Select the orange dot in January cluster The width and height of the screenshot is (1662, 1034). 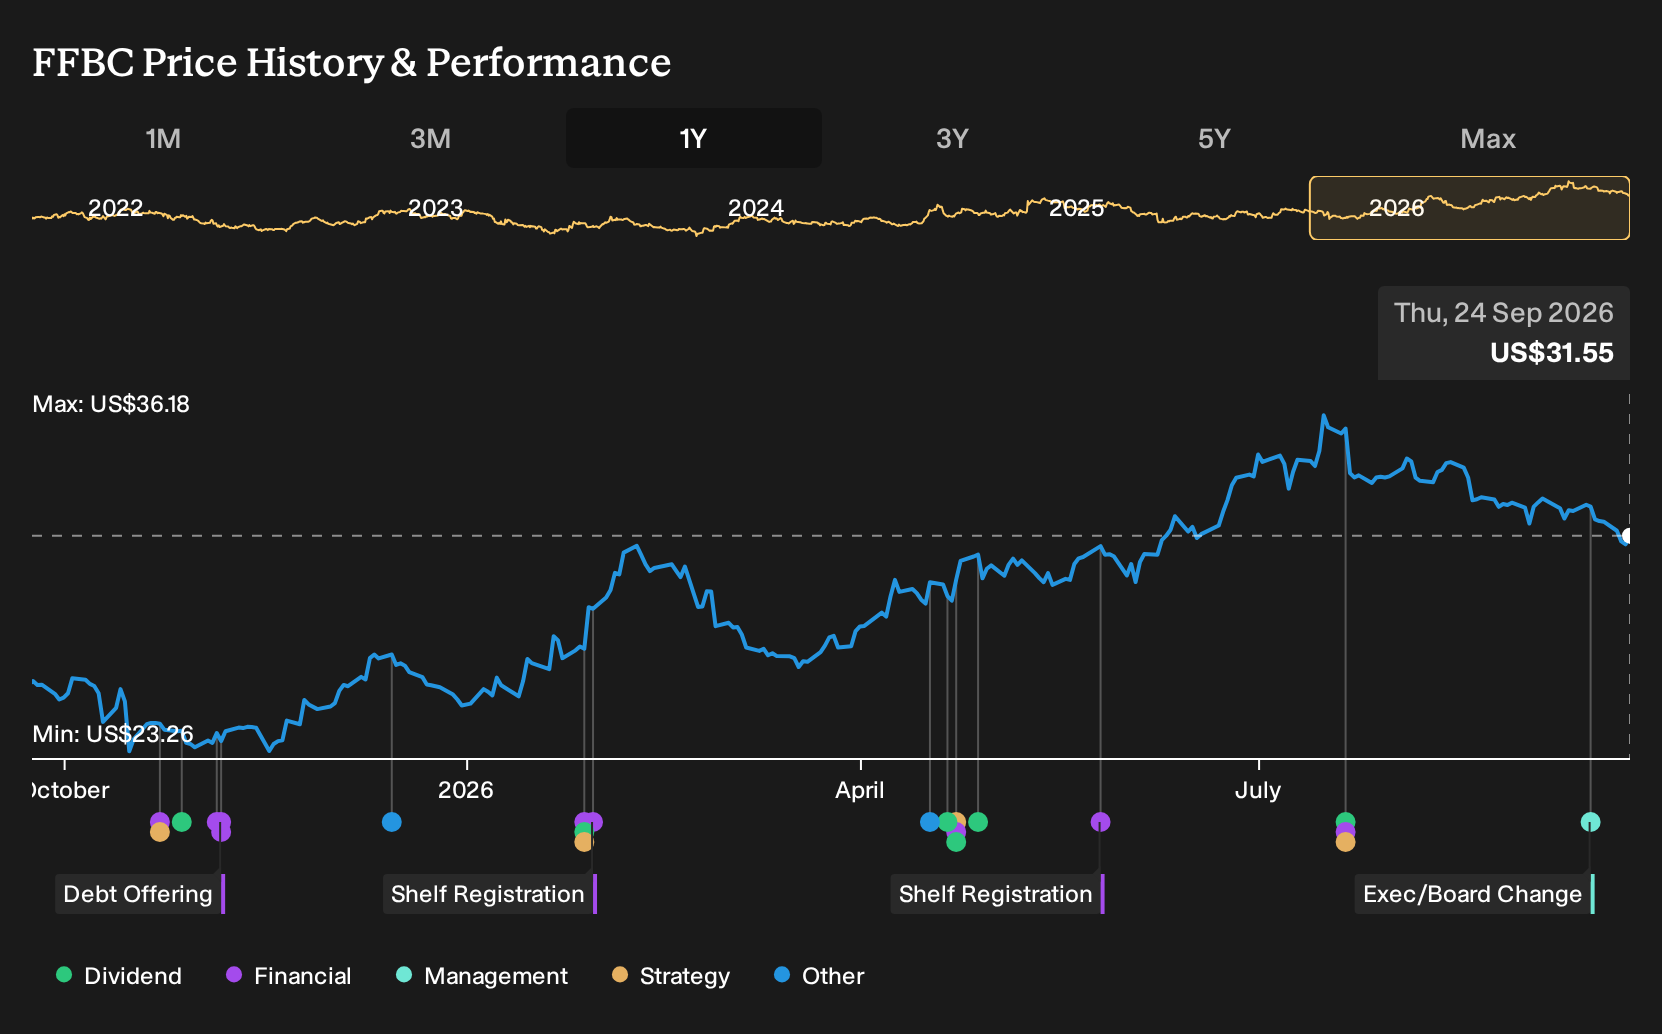click(x=584, y=842)
